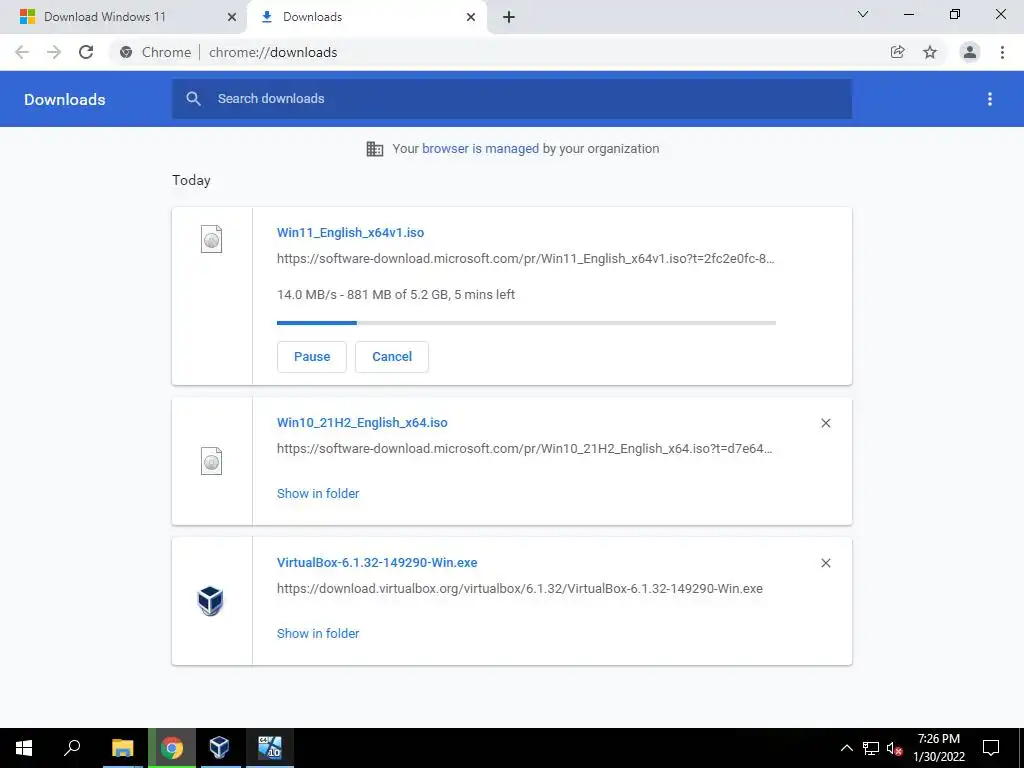
Task: Open Windows taskbar search
Action: tap(72, 748)
